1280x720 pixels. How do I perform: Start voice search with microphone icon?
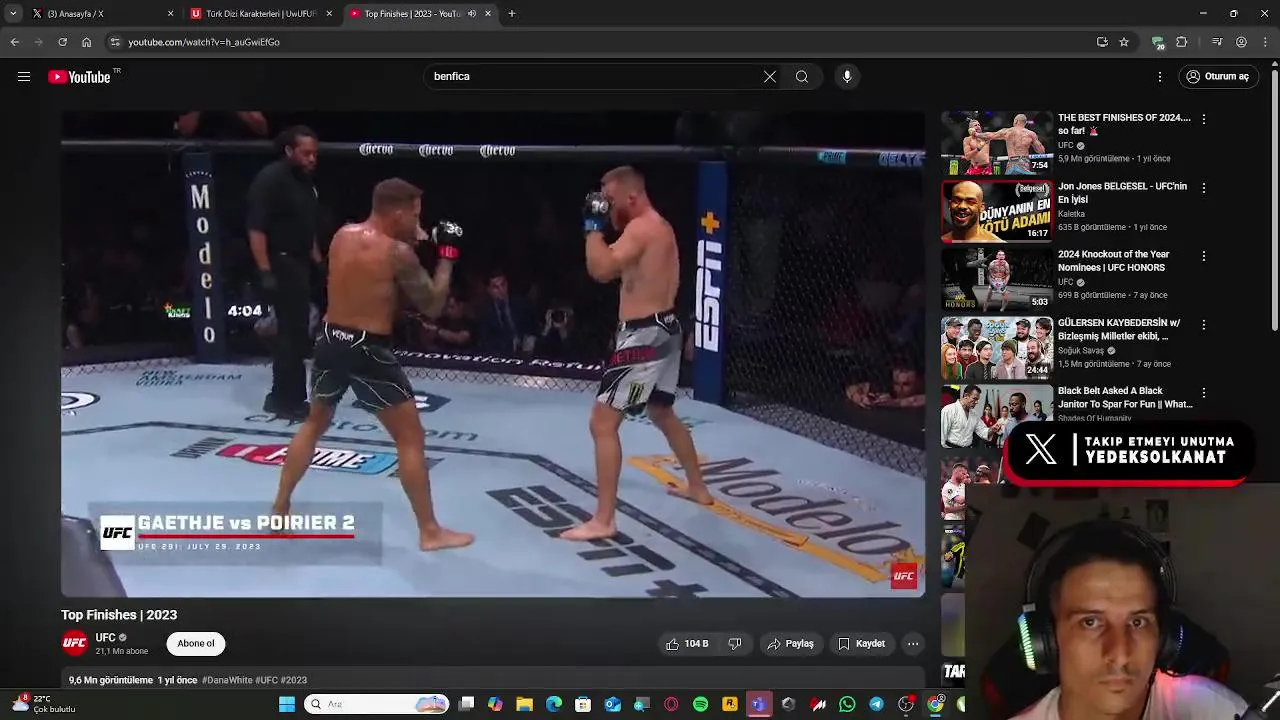coord(847,77)
